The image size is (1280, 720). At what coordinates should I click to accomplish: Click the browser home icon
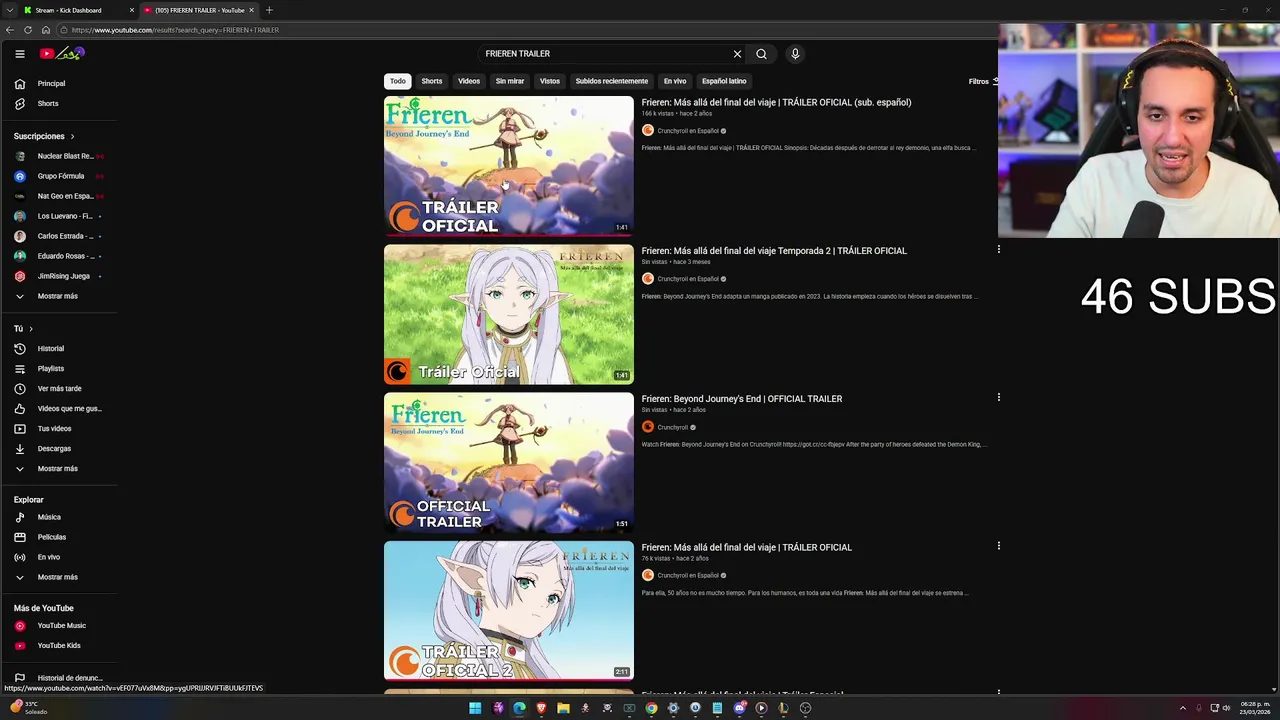[x=45, y=30]
